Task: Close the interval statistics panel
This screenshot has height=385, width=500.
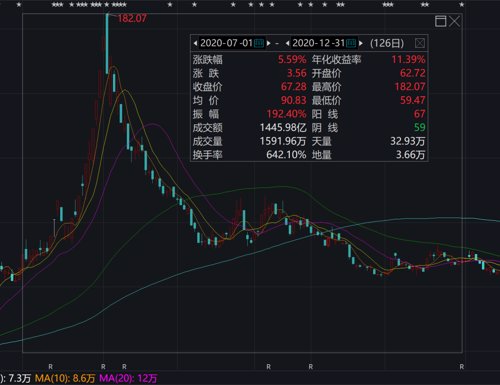Action: tap(420, 43)
